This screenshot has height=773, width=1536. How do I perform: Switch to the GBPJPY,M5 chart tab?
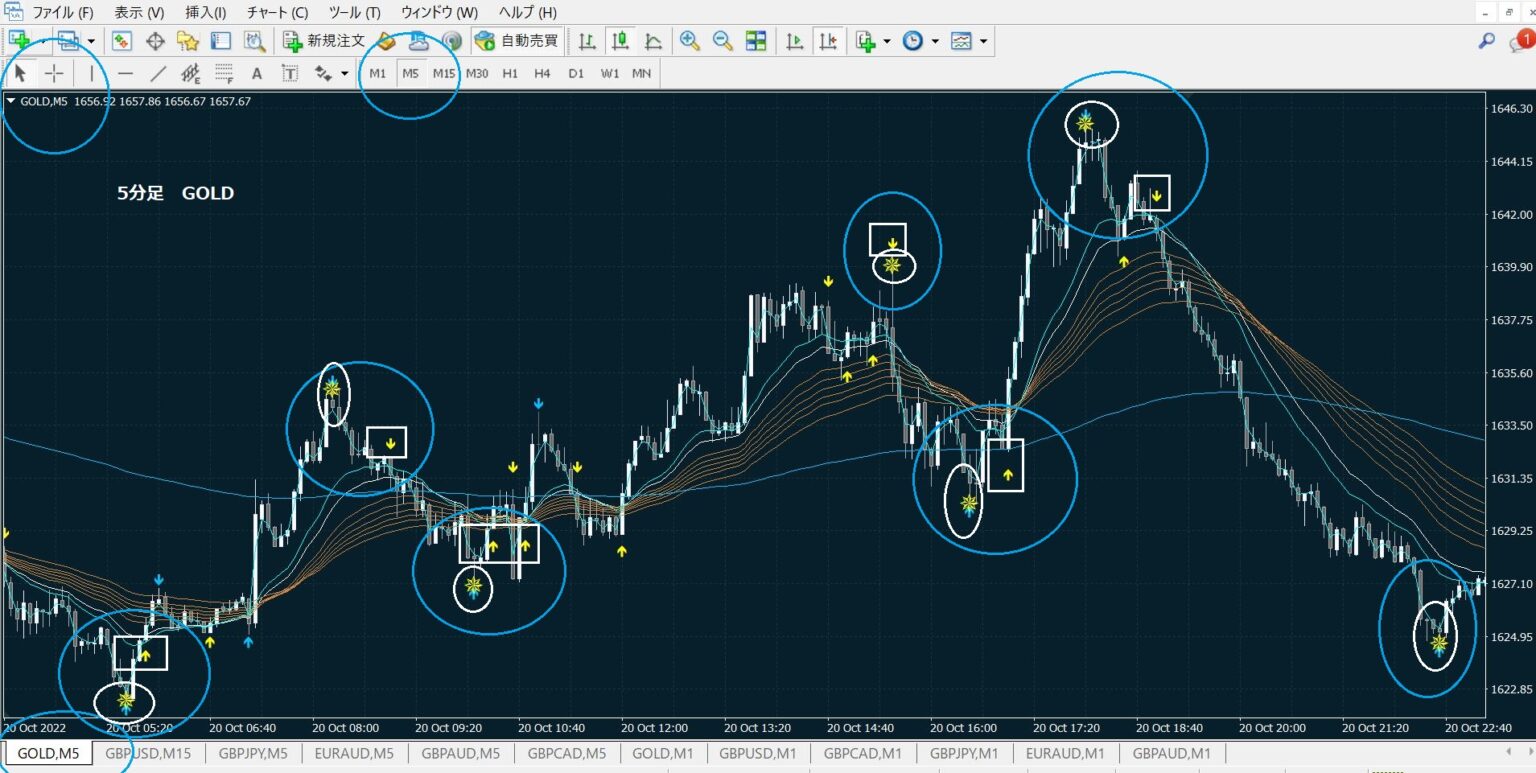253,753
